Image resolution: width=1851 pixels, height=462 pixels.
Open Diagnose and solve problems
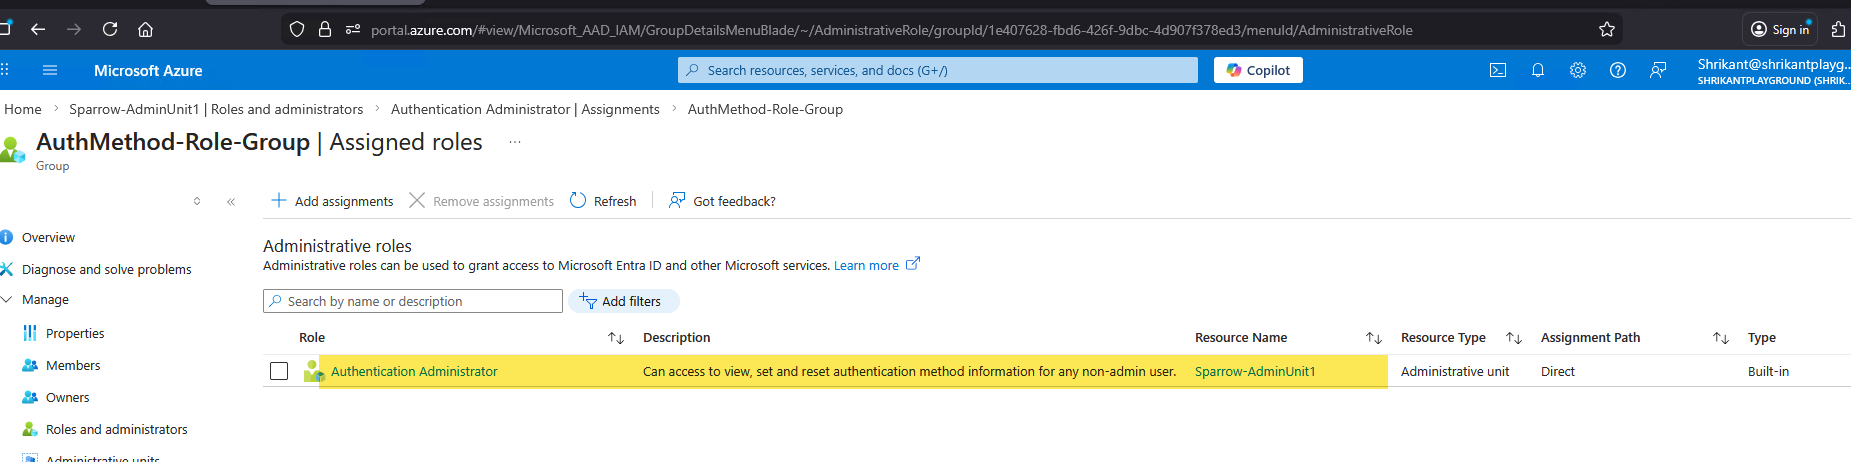(x=106, y=269)
